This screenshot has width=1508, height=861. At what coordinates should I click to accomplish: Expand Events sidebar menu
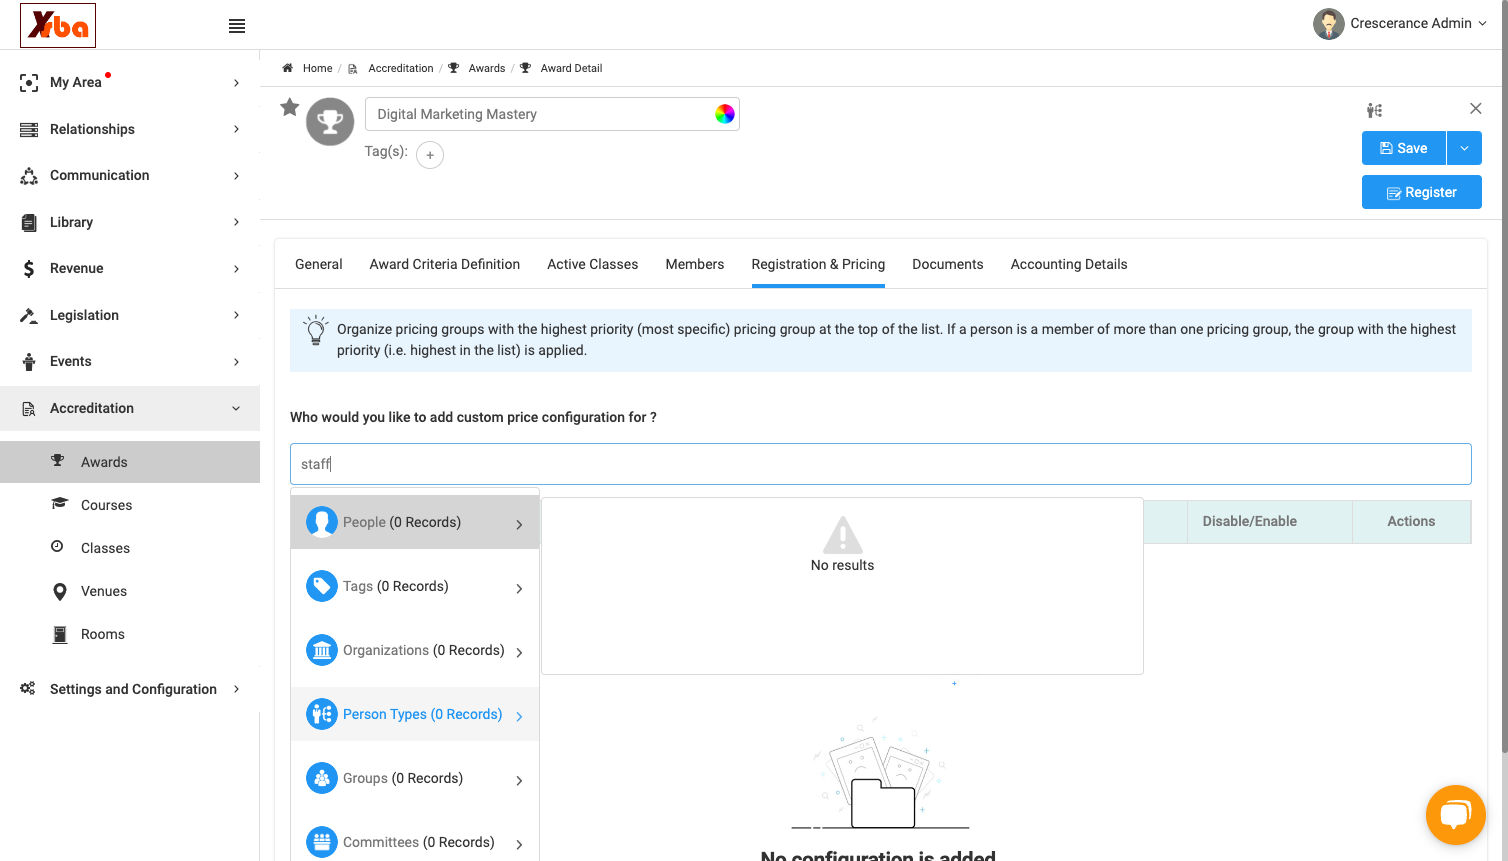click(x=130, y=361)
